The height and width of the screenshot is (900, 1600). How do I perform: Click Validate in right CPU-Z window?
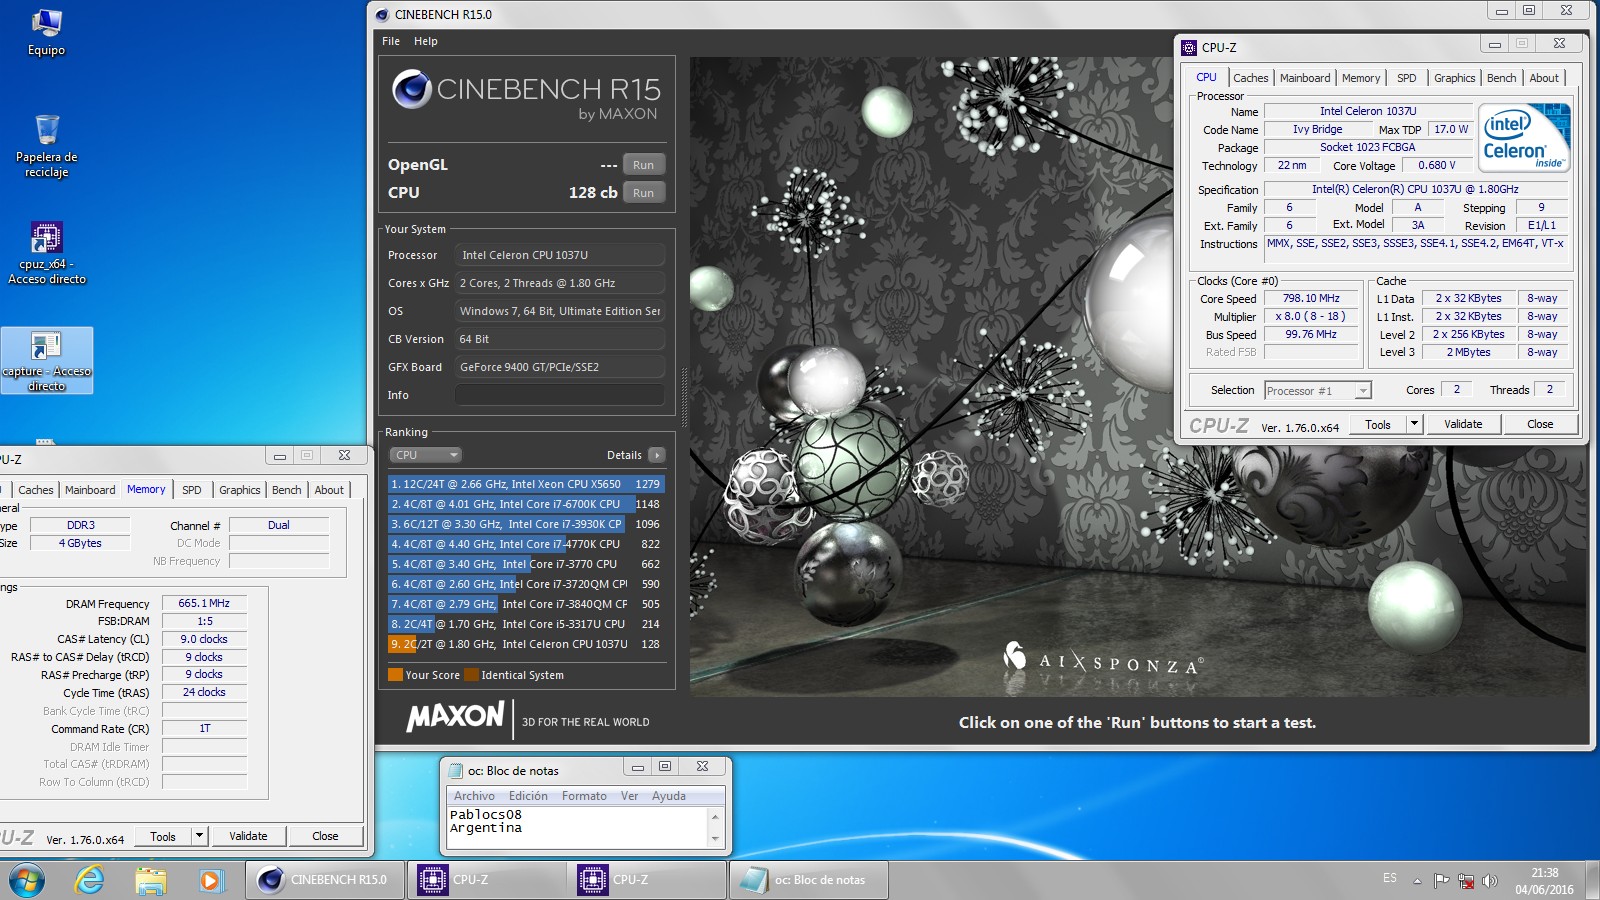coord(1463,424)
